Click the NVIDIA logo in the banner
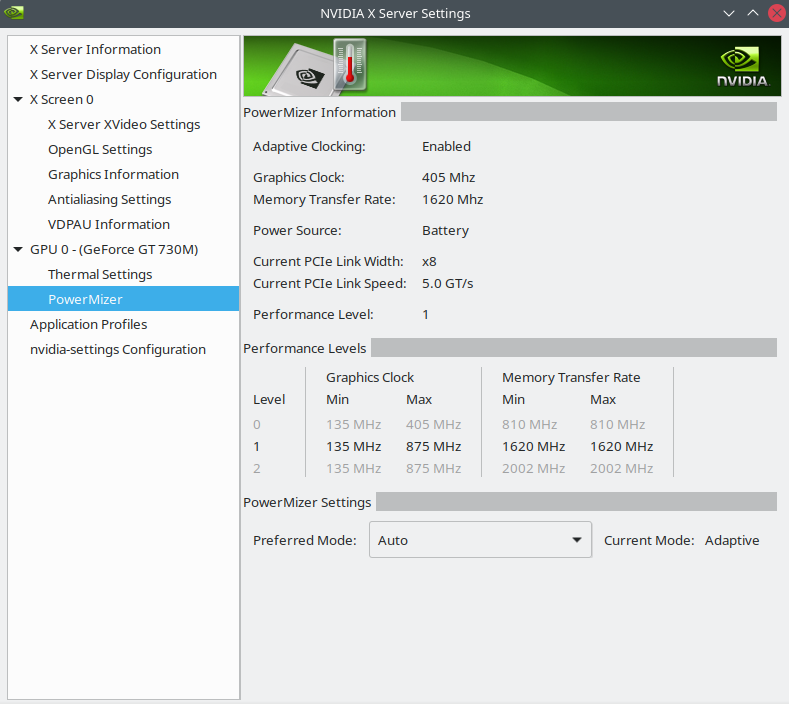The width and height of the screenshot is (789, 704). click(x=743, y=66)
